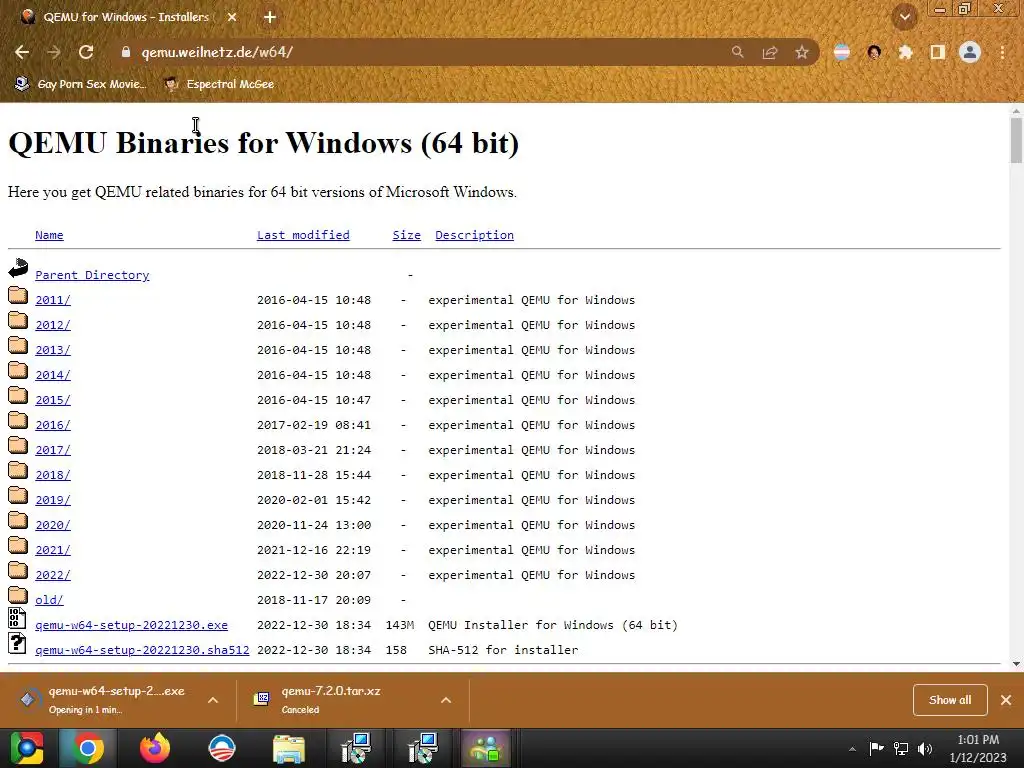Click the binary file icon beside the .exe

[18, 618]
